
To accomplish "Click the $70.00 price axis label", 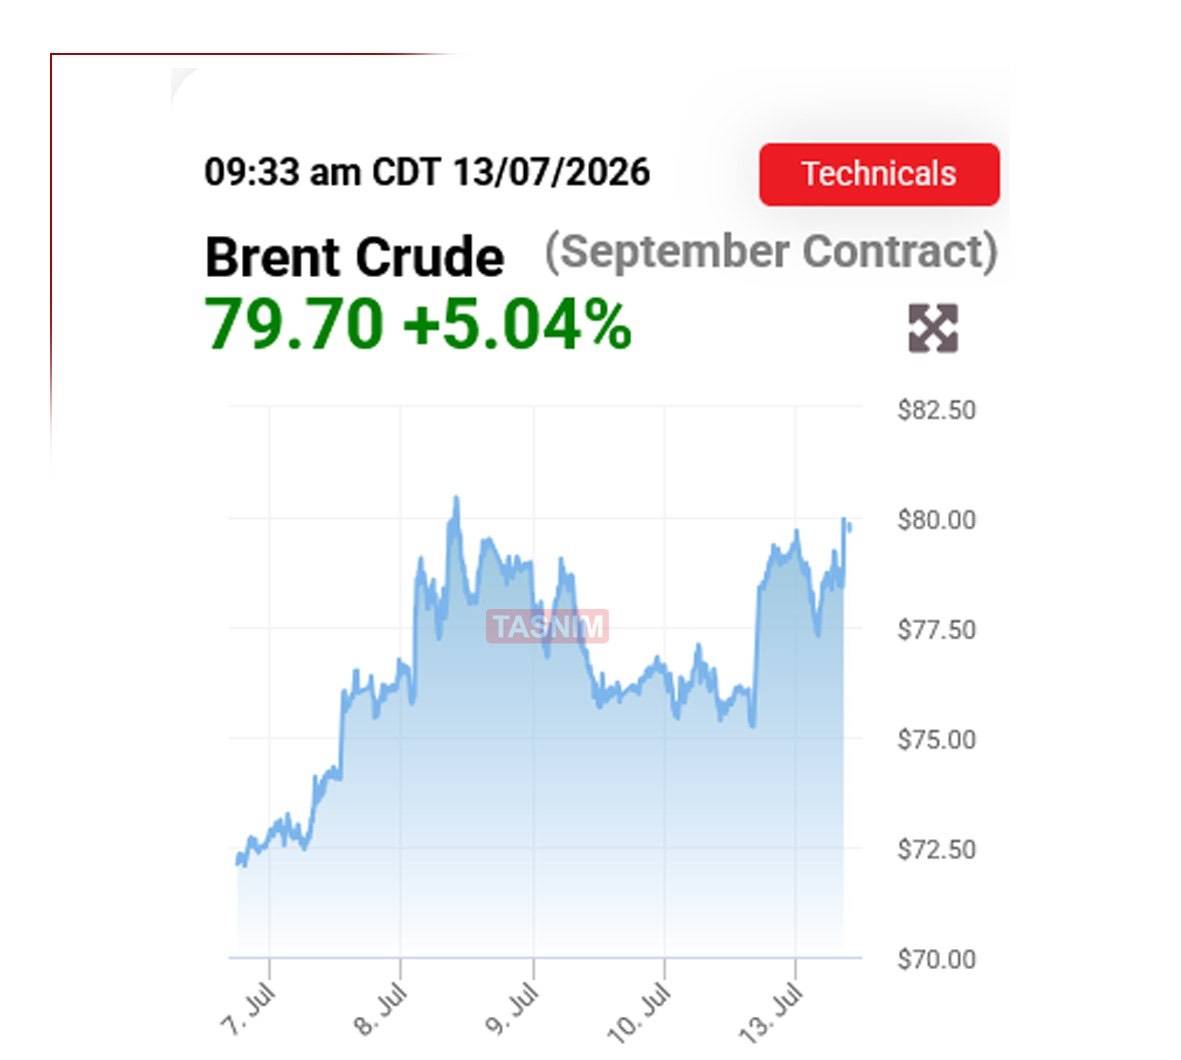I will pos(936,960).
